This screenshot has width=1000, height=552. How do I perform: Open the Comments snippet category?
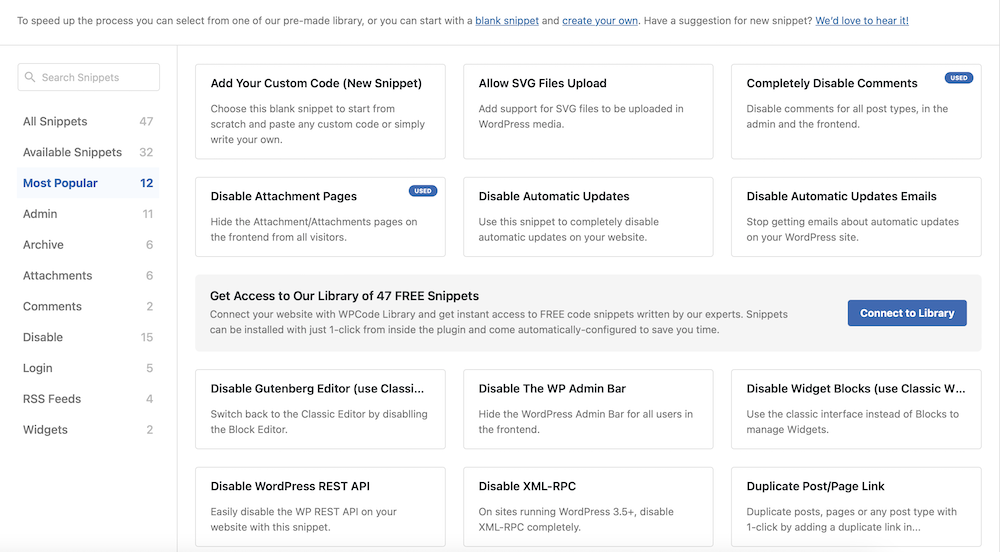pos(88,306)
